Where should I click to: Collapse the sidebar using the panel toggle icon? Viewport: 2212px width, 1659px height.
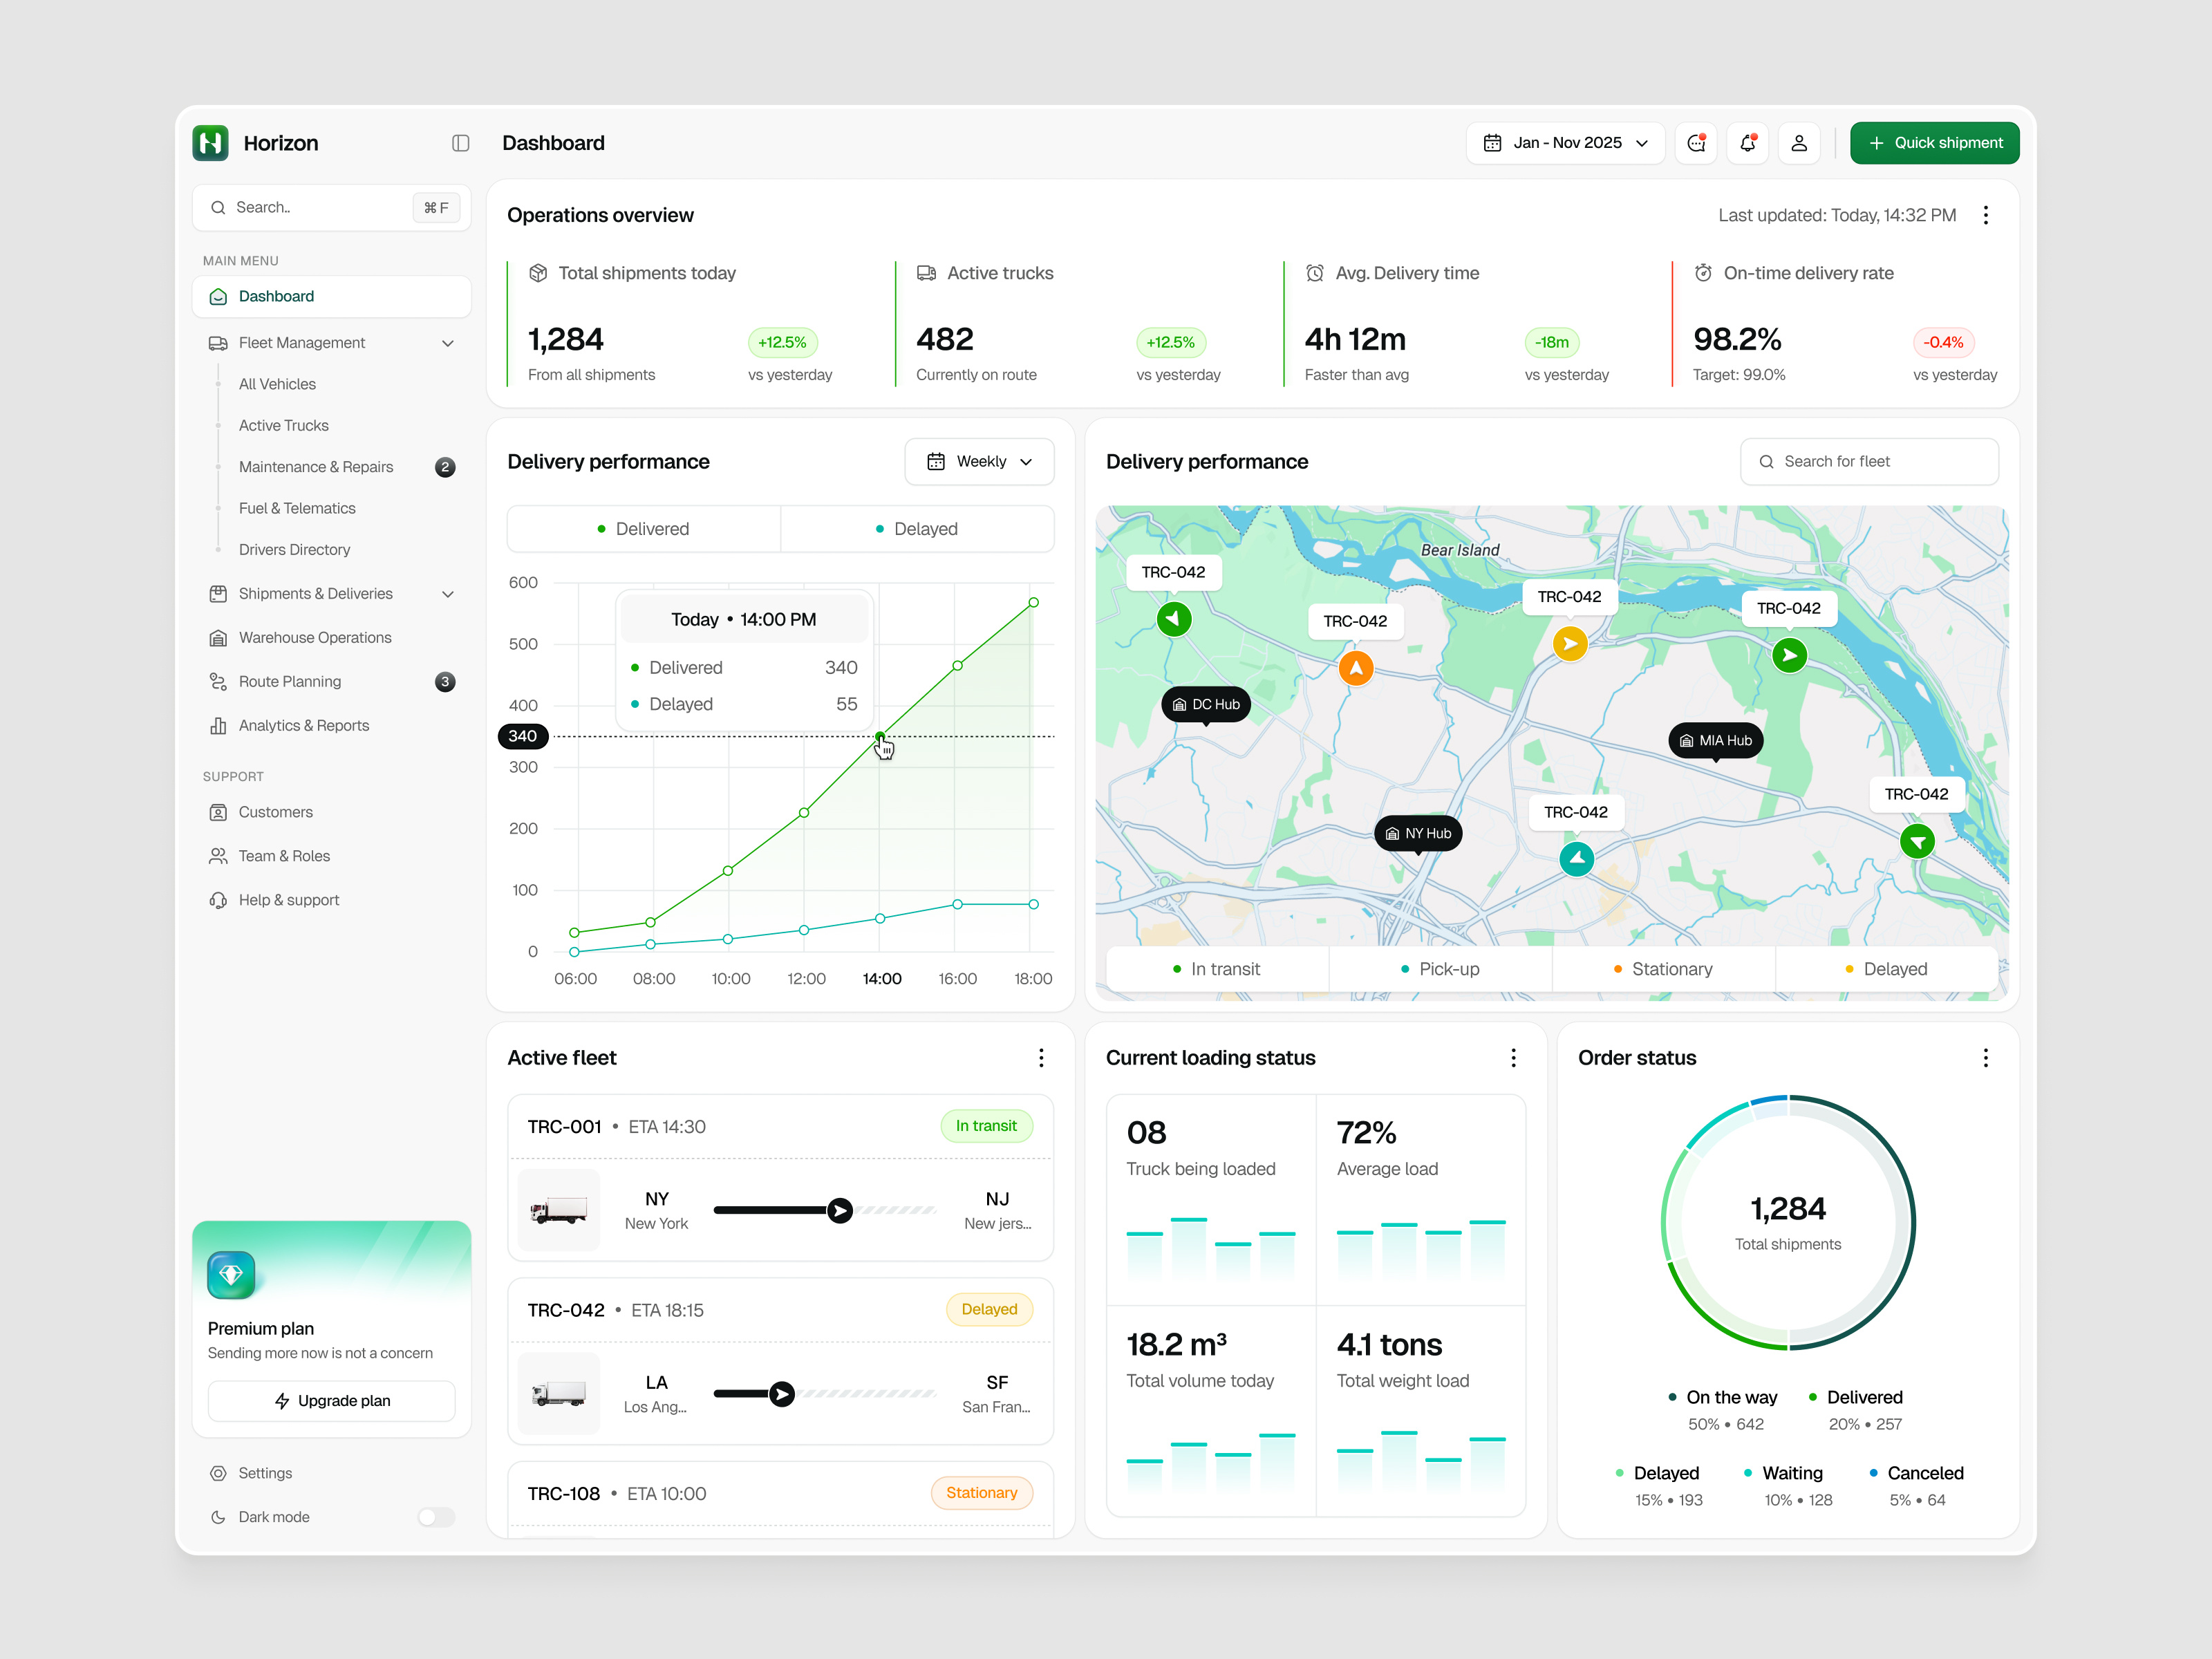[461, 143]
